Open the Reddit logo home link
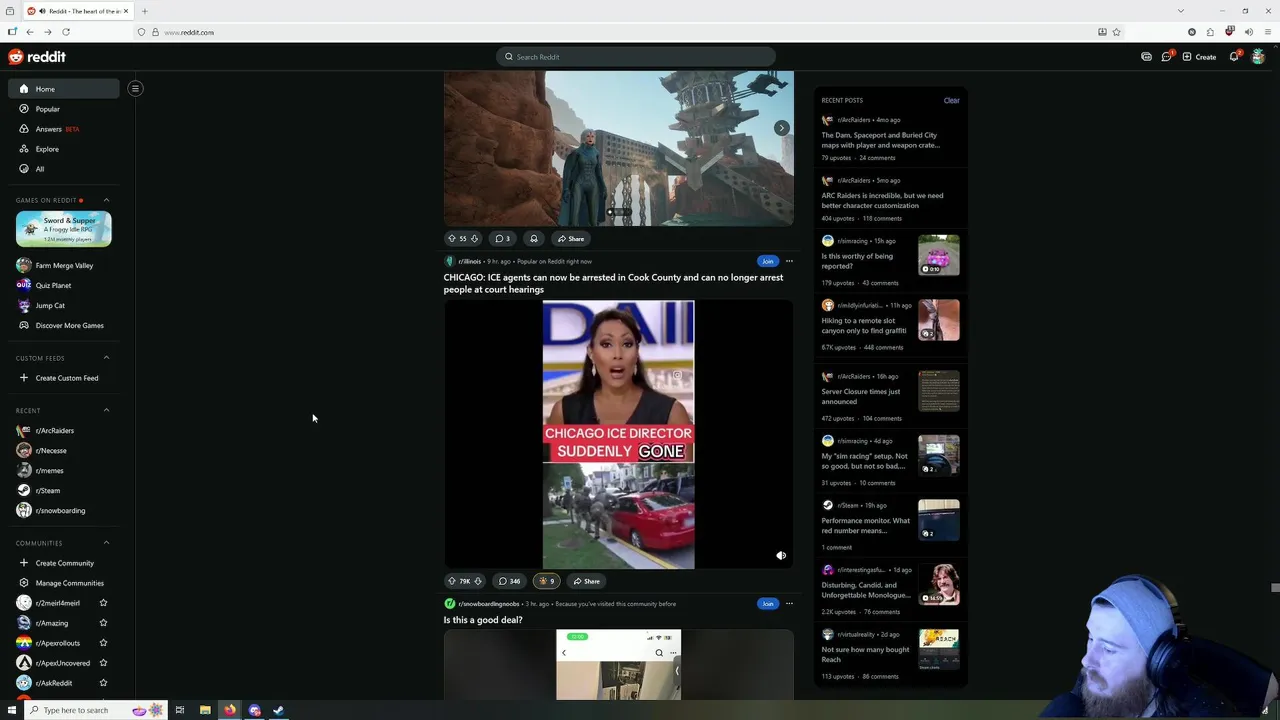The image size is (1280, 720). coord(37,57)
